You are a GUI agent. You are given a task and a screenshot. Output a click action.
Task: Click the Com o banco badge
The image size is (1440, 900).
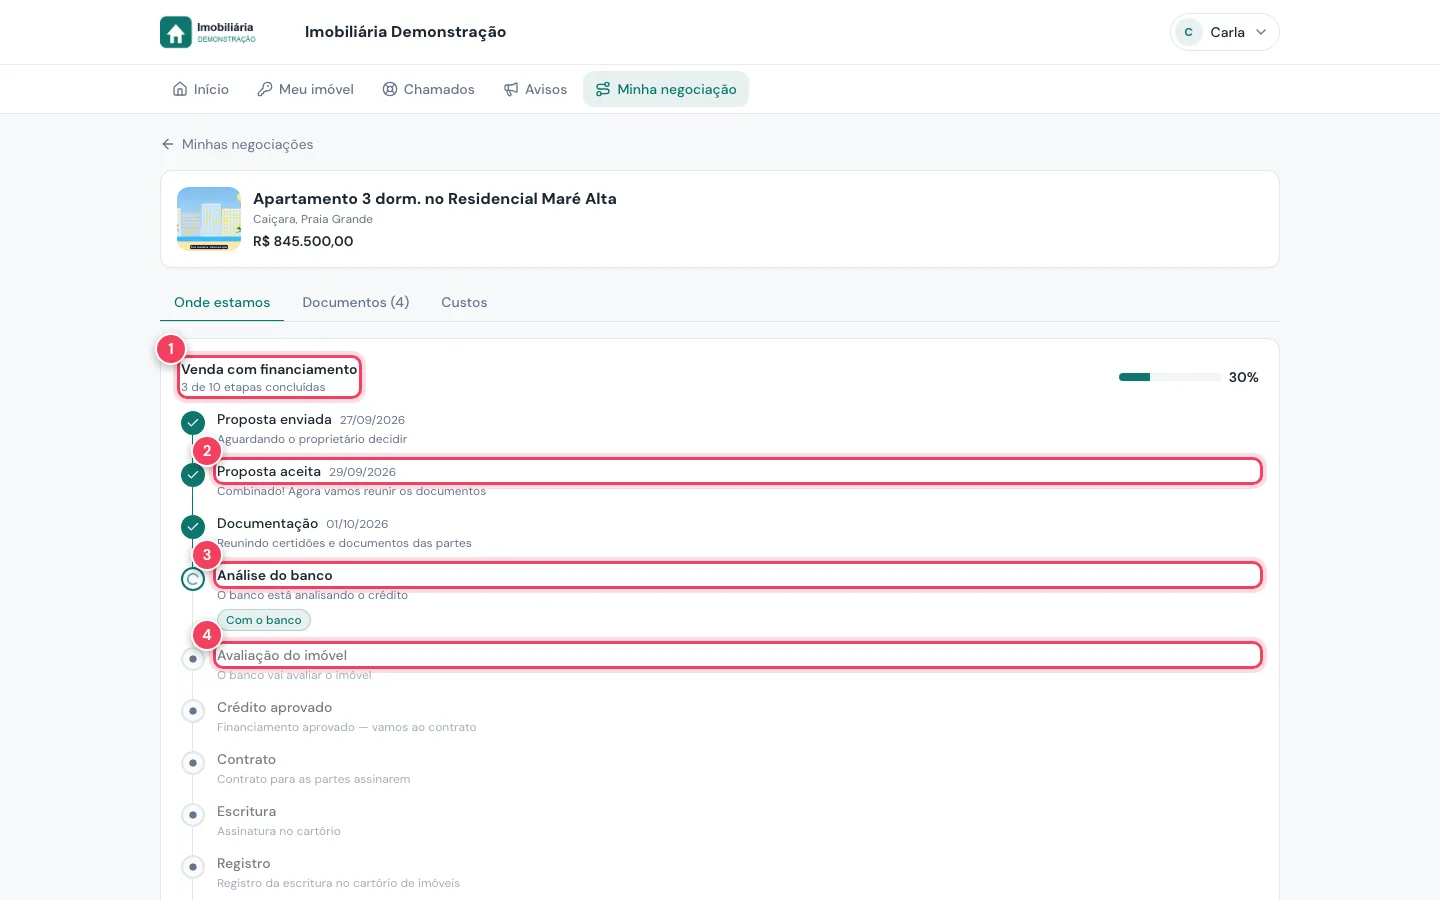click(x=264, y=620)
